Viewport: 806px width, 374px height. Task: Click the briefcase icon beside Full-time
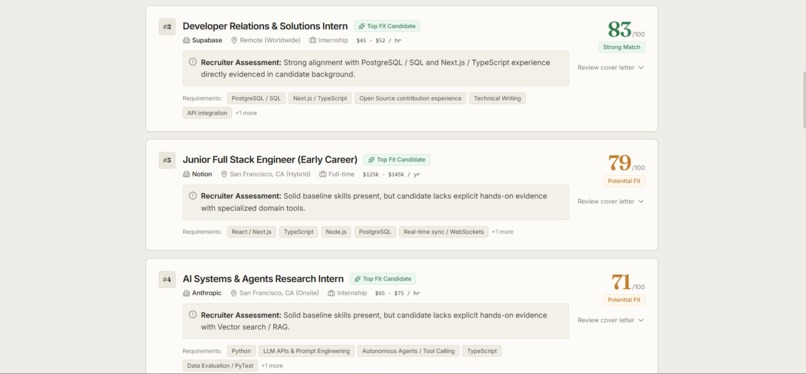point(323,174)
